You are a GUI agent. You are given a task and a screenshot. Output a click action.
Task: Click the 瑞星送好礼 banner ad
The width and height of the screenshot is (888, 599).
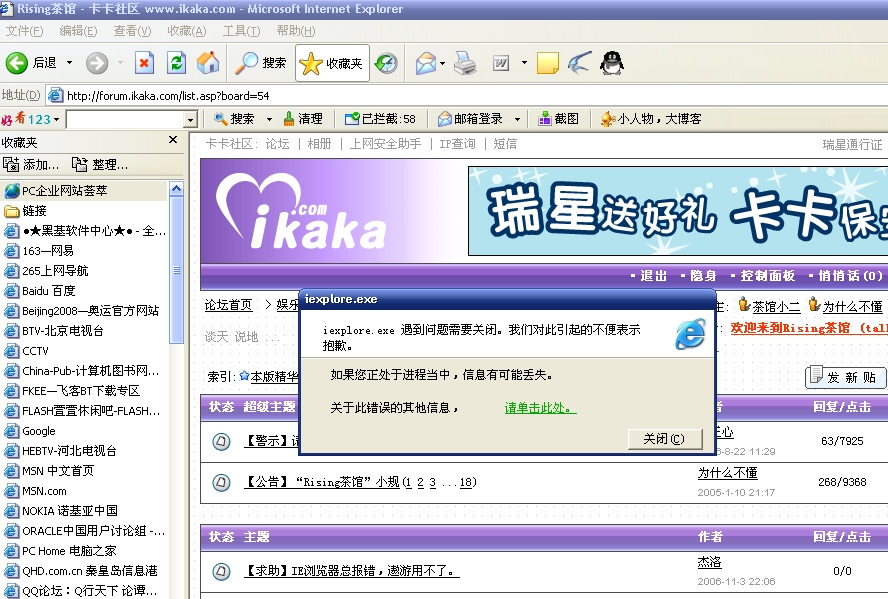[x=678, y=211]
